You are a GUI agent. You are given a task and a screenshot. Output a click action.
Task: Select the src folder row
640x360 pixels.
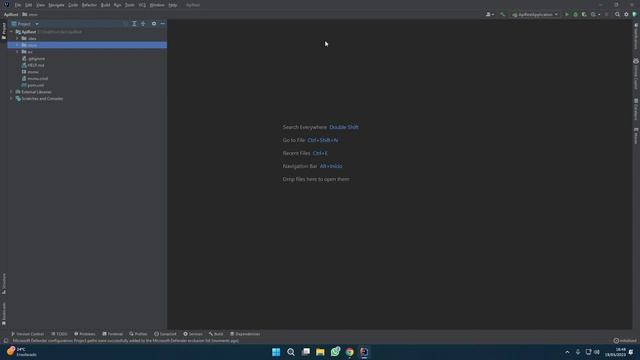click(87, 52)
